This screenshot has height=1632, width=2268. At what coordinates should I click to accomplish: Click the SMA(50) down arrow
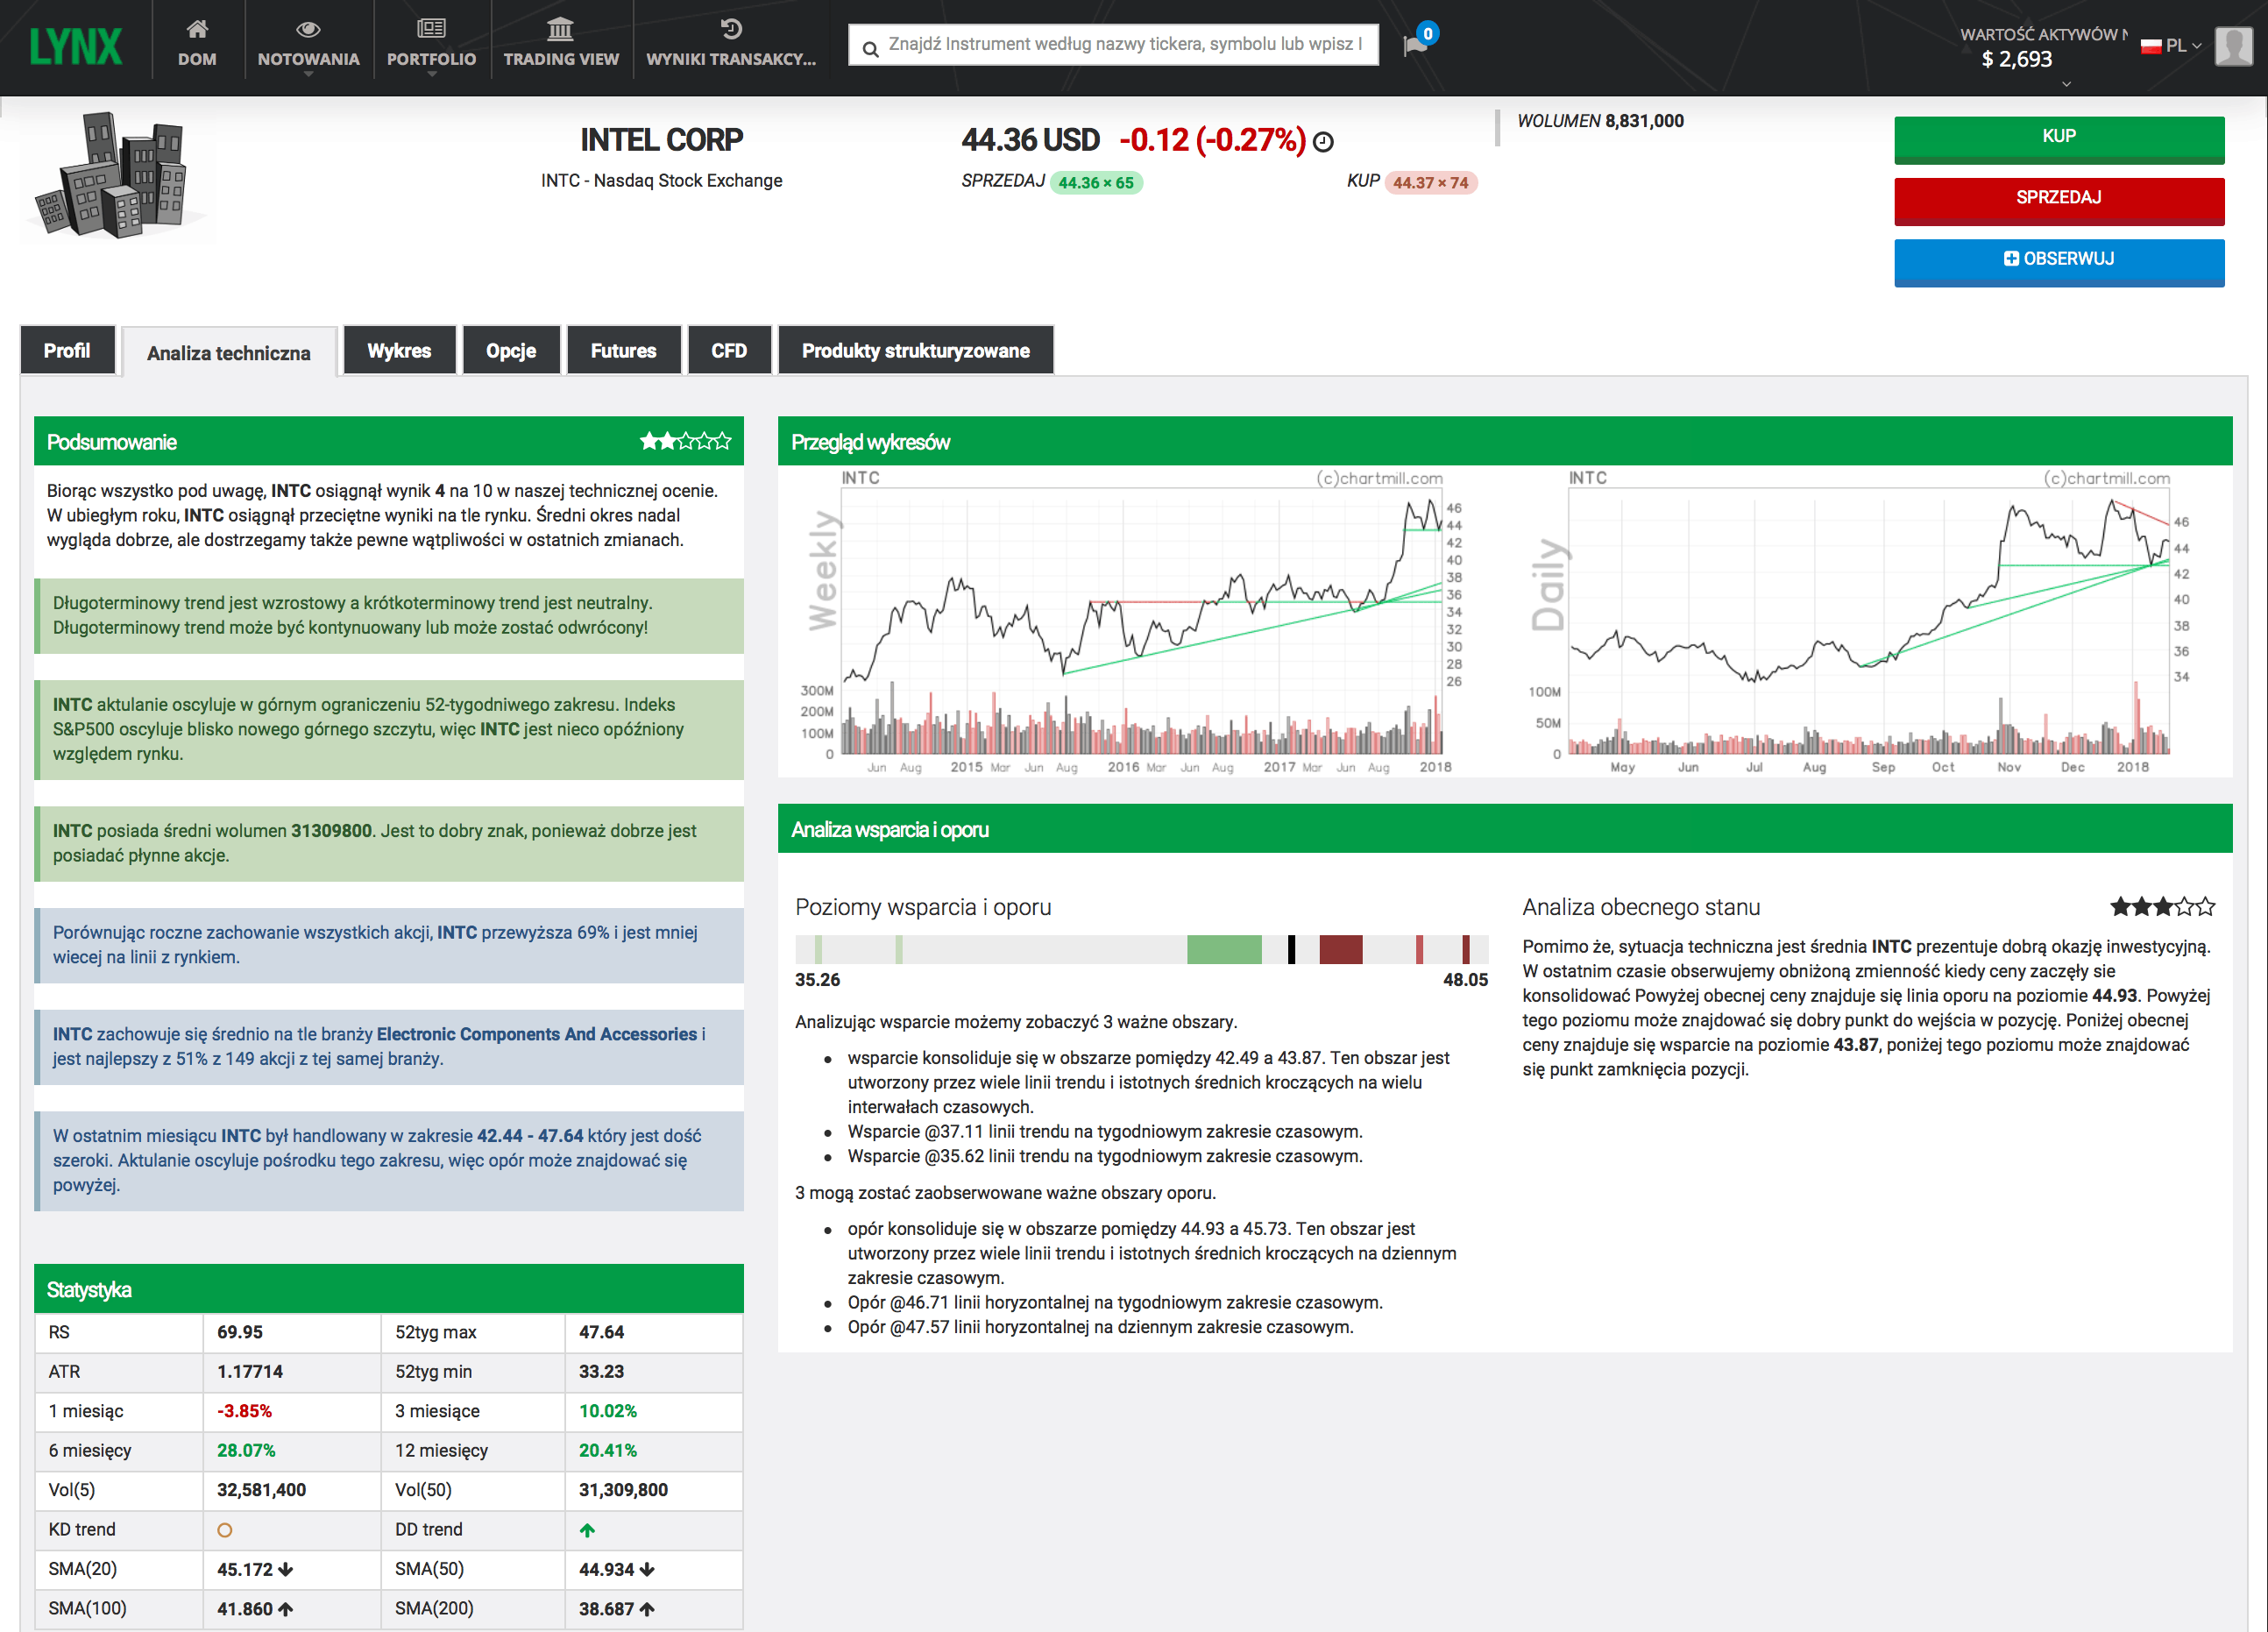click(x=647, y=1569)
